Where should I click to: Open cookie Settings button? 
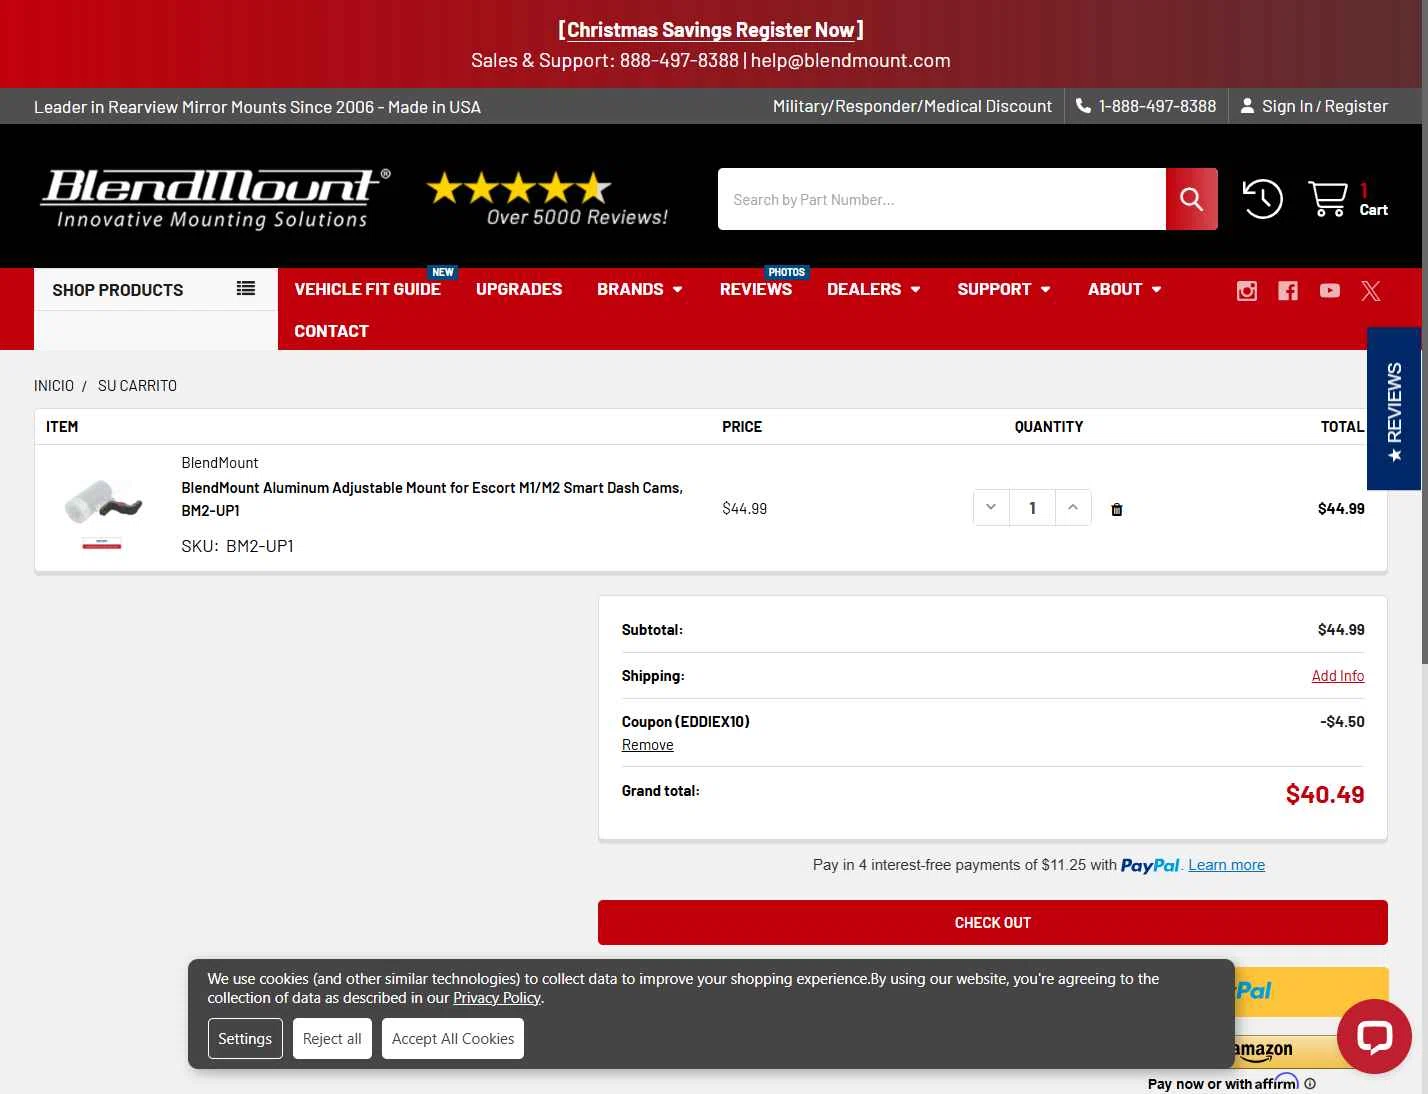(245, 1039)
